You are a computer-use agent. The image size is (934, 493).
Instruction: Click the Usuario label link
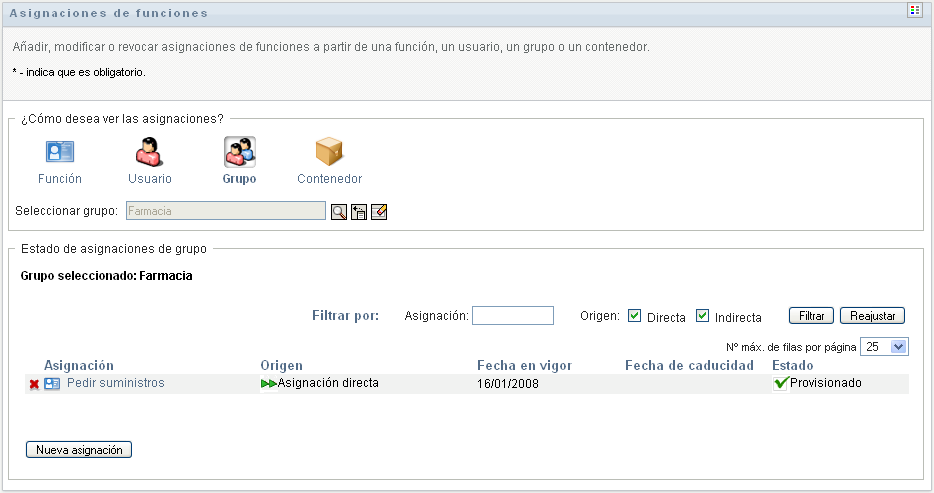tap(150, 179)
